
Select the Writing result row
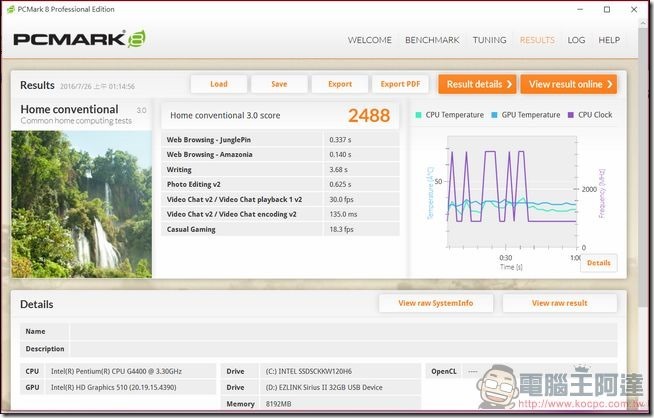(280, 169)
